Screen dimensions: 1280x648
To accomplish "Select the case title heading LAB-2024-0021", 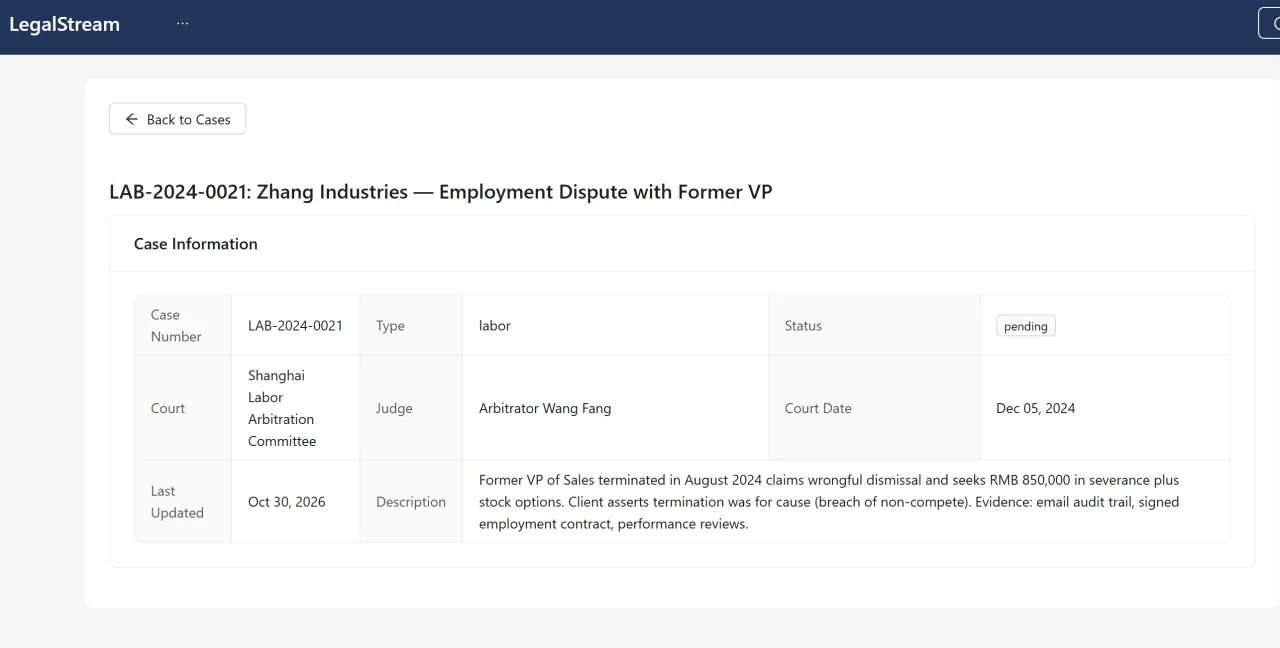I will coord(441,191).
